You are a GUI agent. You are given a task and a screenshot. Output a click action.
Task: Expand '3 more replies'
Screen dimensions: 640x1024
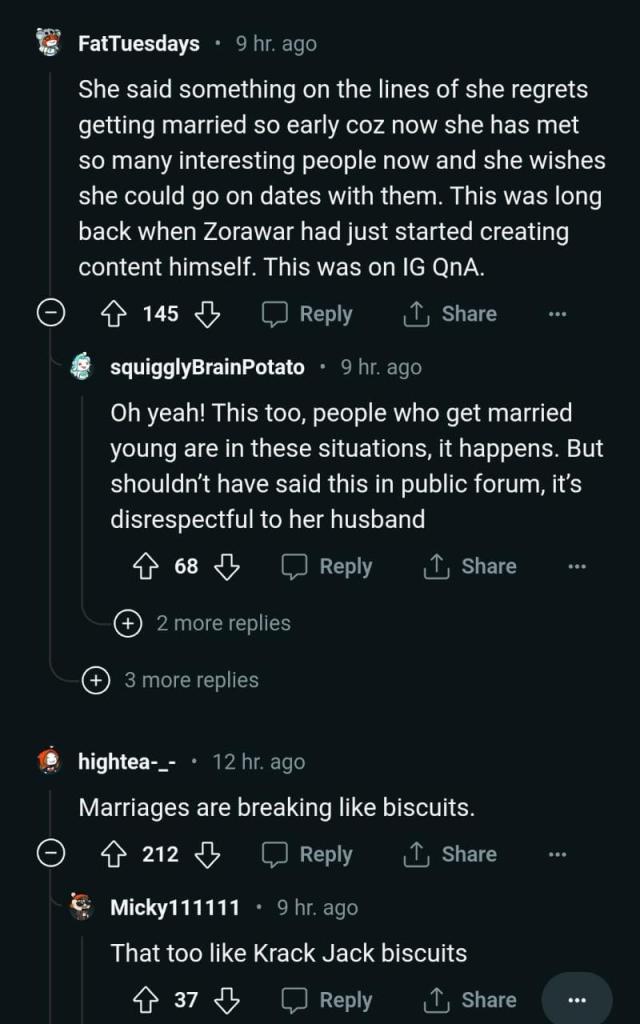95,680
